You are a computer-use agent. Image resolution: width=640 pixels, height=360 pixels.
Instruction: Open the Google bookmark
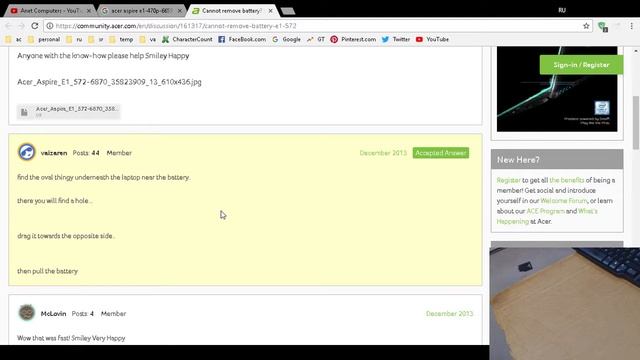(x=287, y=39)
